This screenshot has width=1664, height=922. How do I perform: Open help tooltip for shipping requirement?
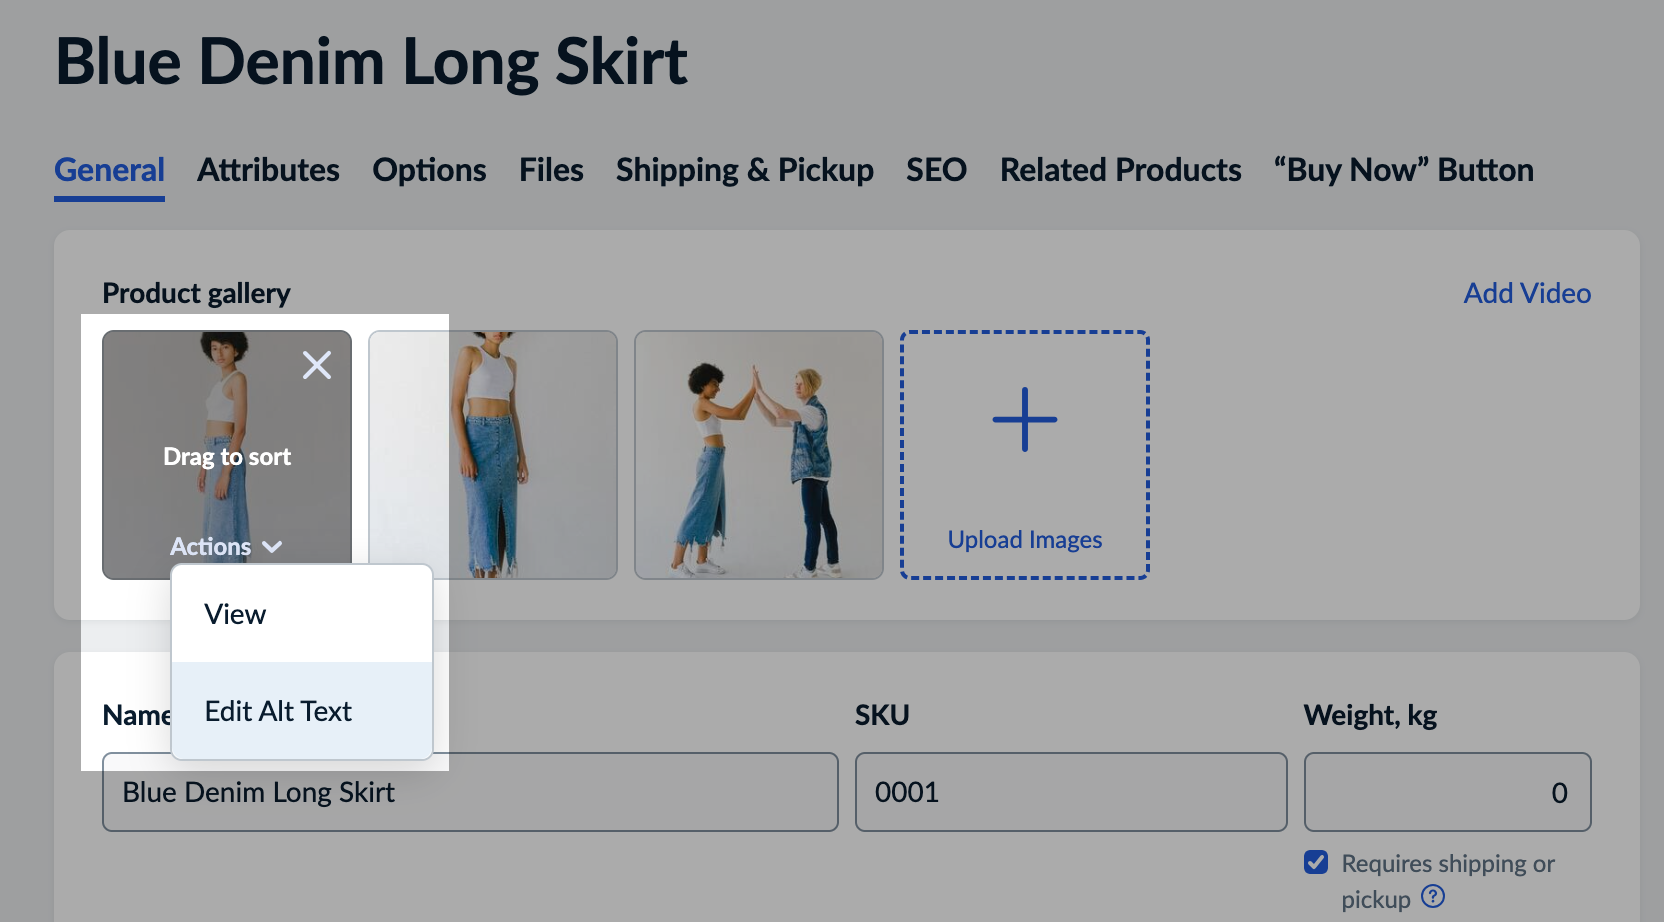coord(1433,896)
